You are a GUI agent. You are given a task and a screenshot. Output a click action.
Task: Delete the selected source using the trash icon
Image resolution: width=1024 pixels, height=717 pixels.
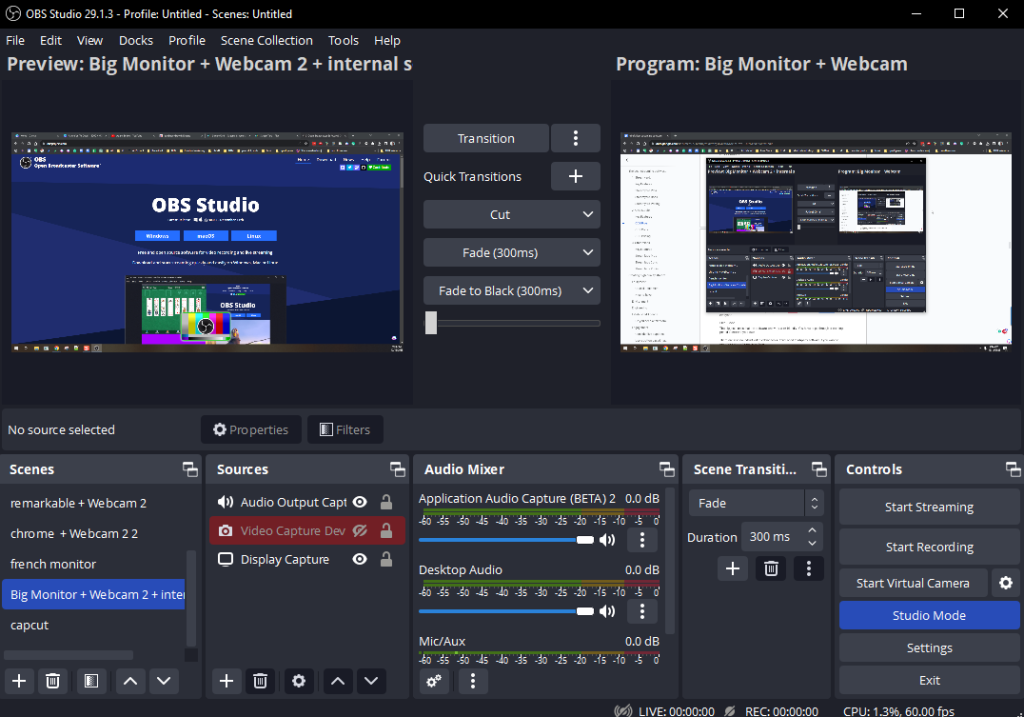pos(259,681)
